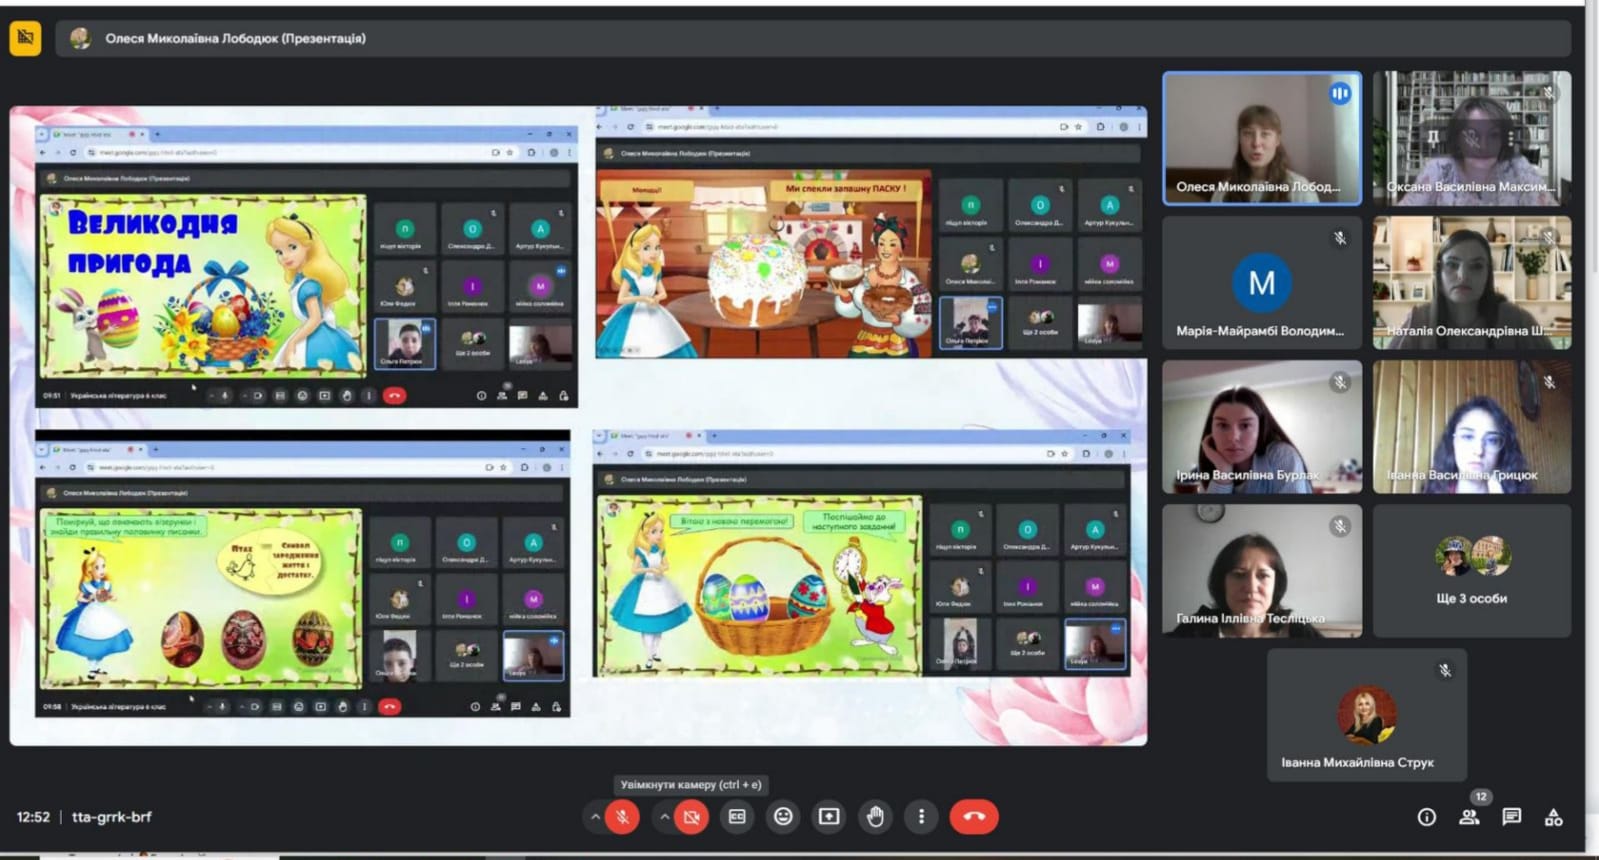The image size is (1599, 860).
Task: Click the stop presentation yellow icon
Action: pyautogui.click(x=25, y=38)
